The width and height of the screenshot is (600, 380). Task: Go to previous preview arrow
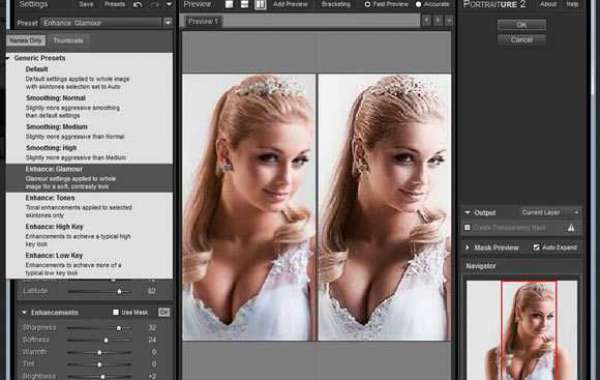point(427,20)
